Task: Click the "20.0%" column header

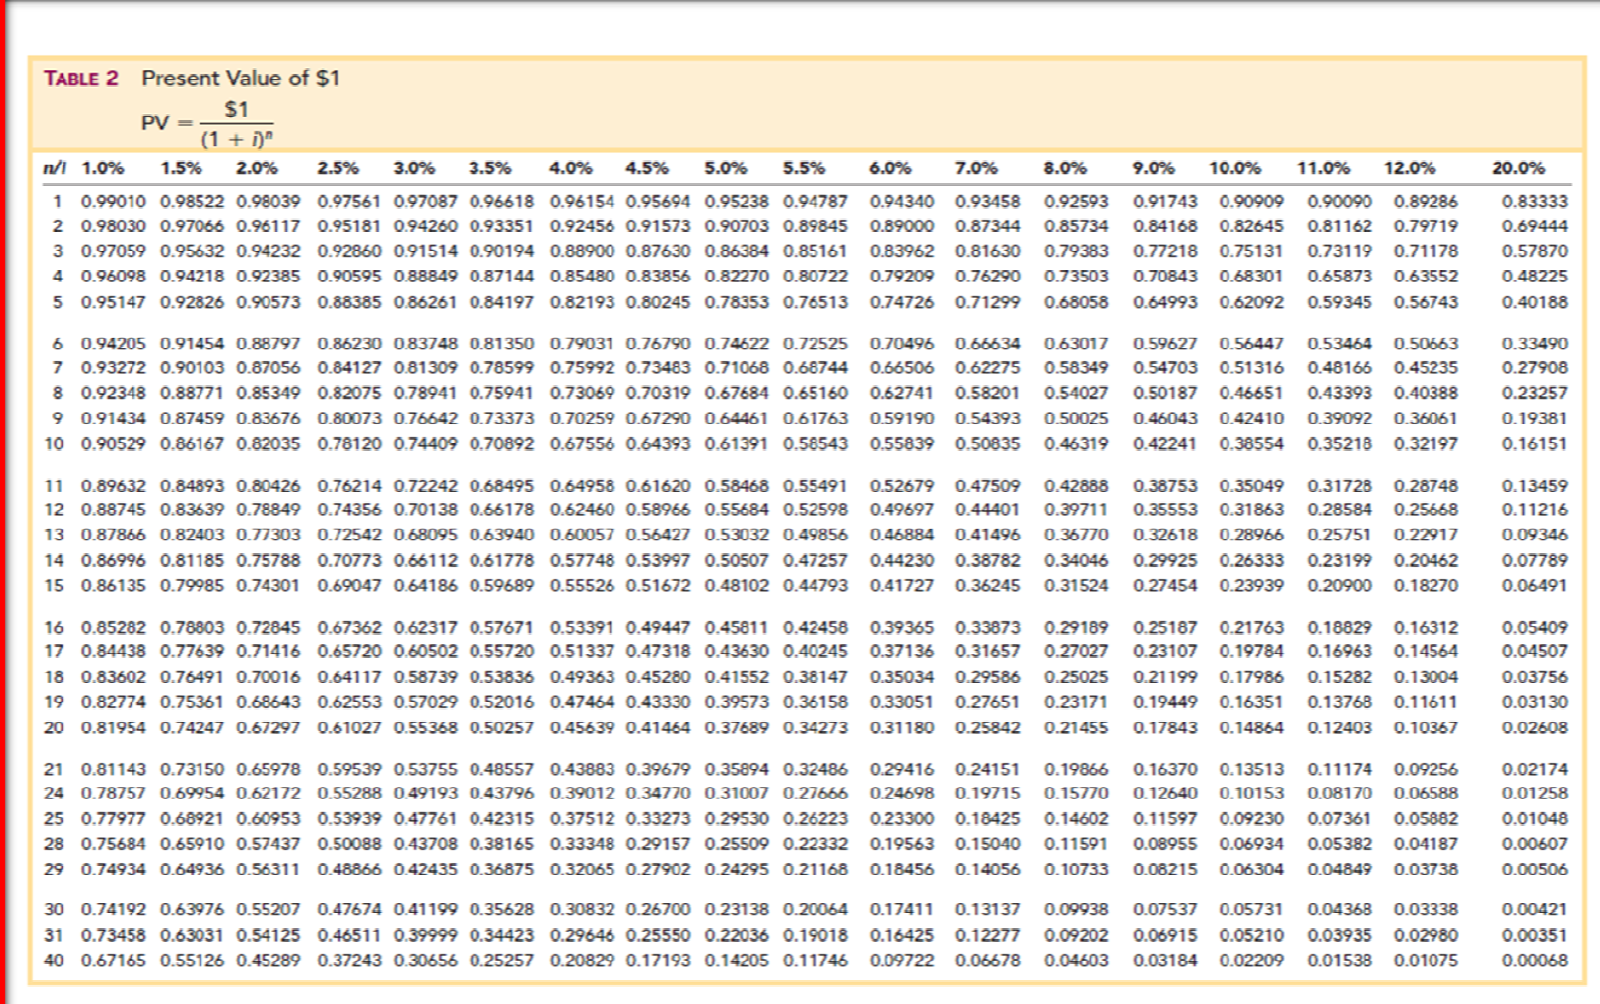Action: 1519,168
